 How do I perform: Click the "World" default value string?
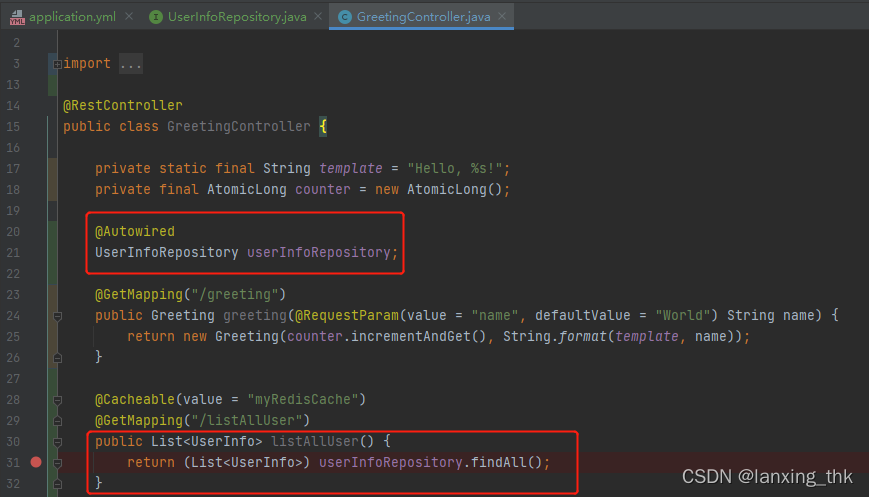click(x=683, y=316)
